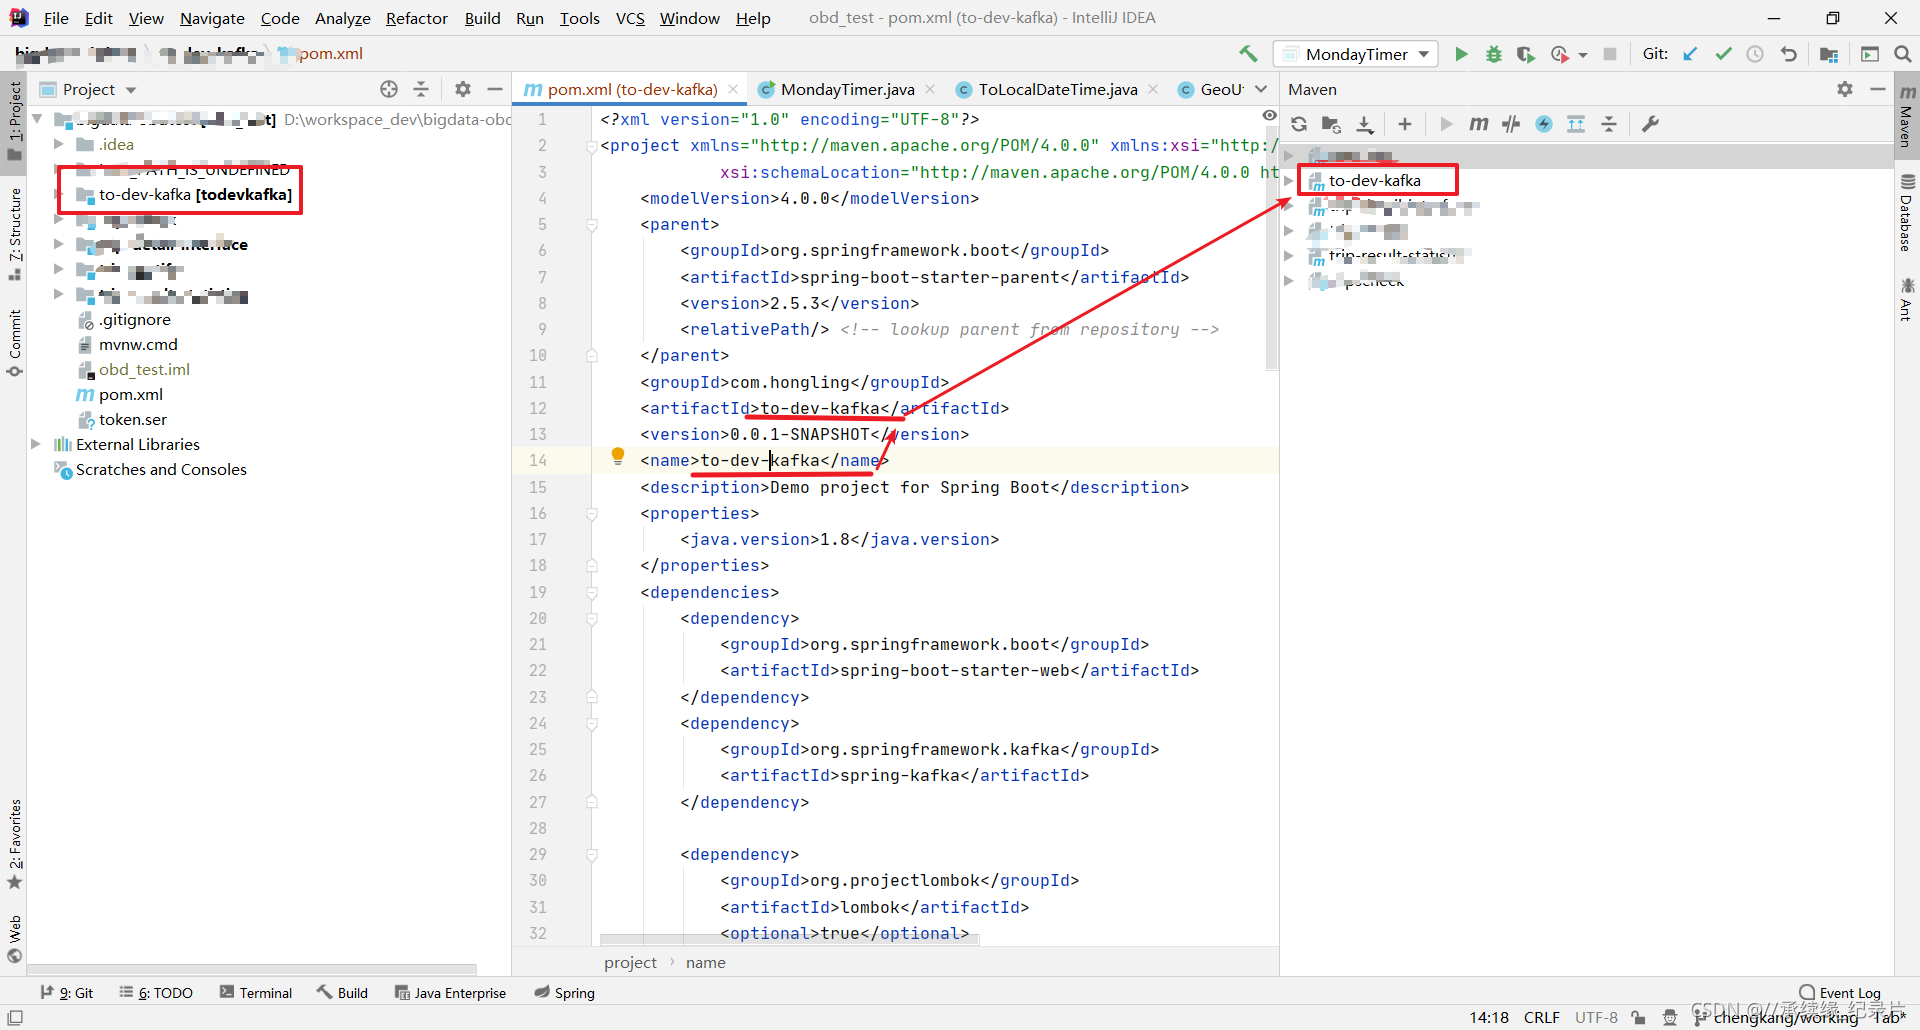The height and width of the screenshot is (1030, 1920).
Task: Execute Maven goal with the m icon
Action: click(1478, 124)
